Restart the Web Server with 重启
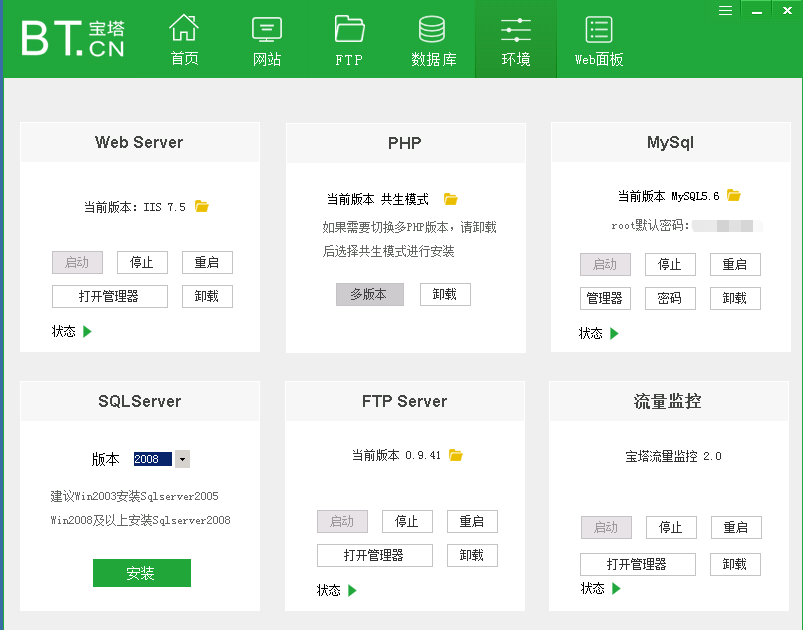803x630 pixels. (x=207, y=262)
